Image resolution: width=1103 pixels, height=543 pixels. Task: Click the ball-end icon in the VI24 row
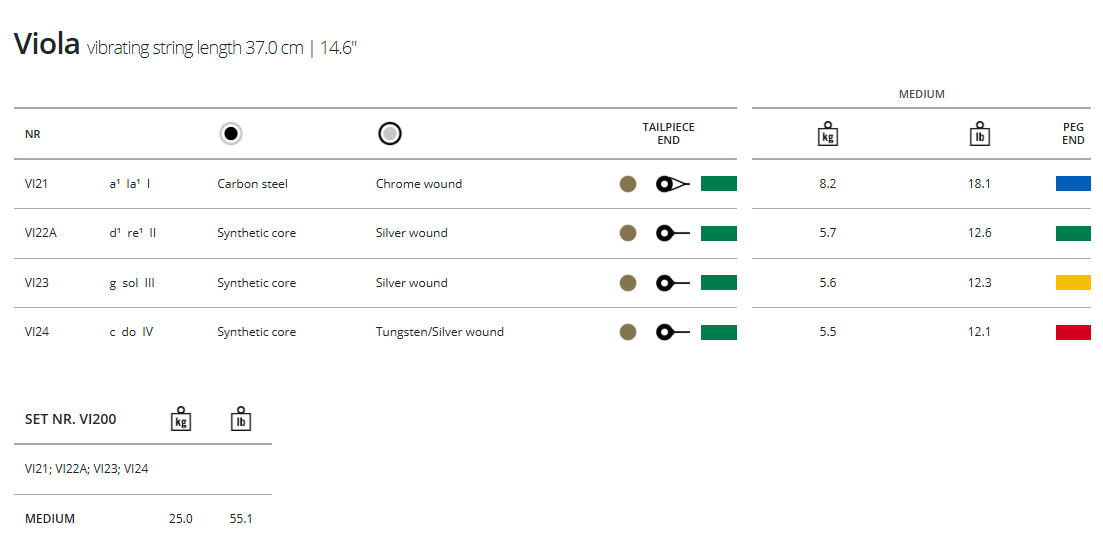point(672,332)
